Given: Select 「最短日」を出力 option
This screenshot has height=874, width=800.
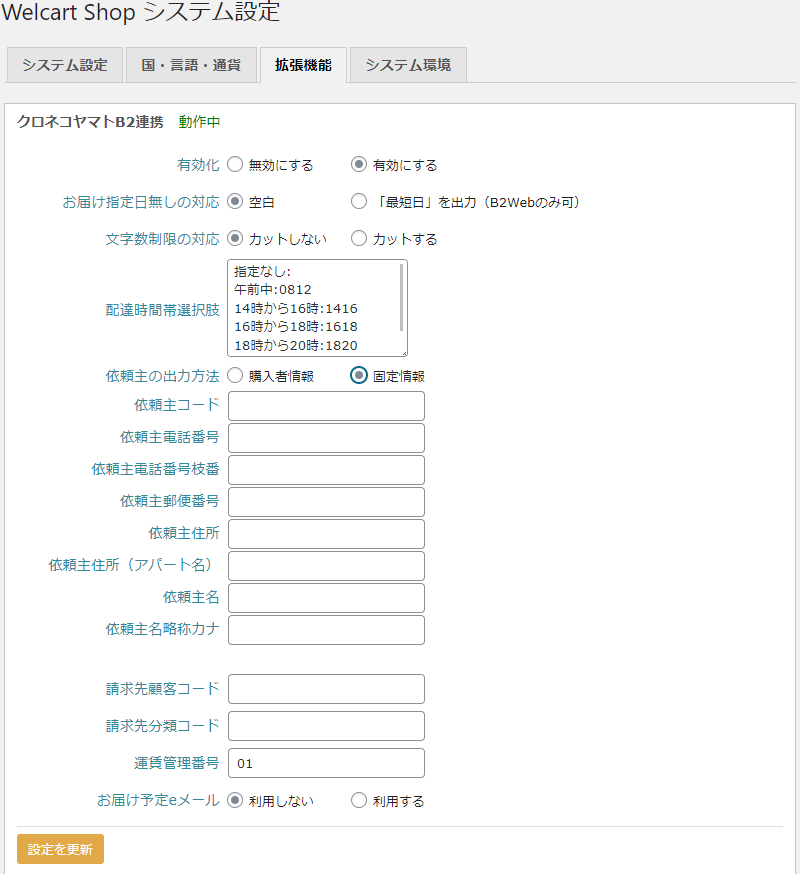Looking at the screenshot, I should click(x=358, y=201).
